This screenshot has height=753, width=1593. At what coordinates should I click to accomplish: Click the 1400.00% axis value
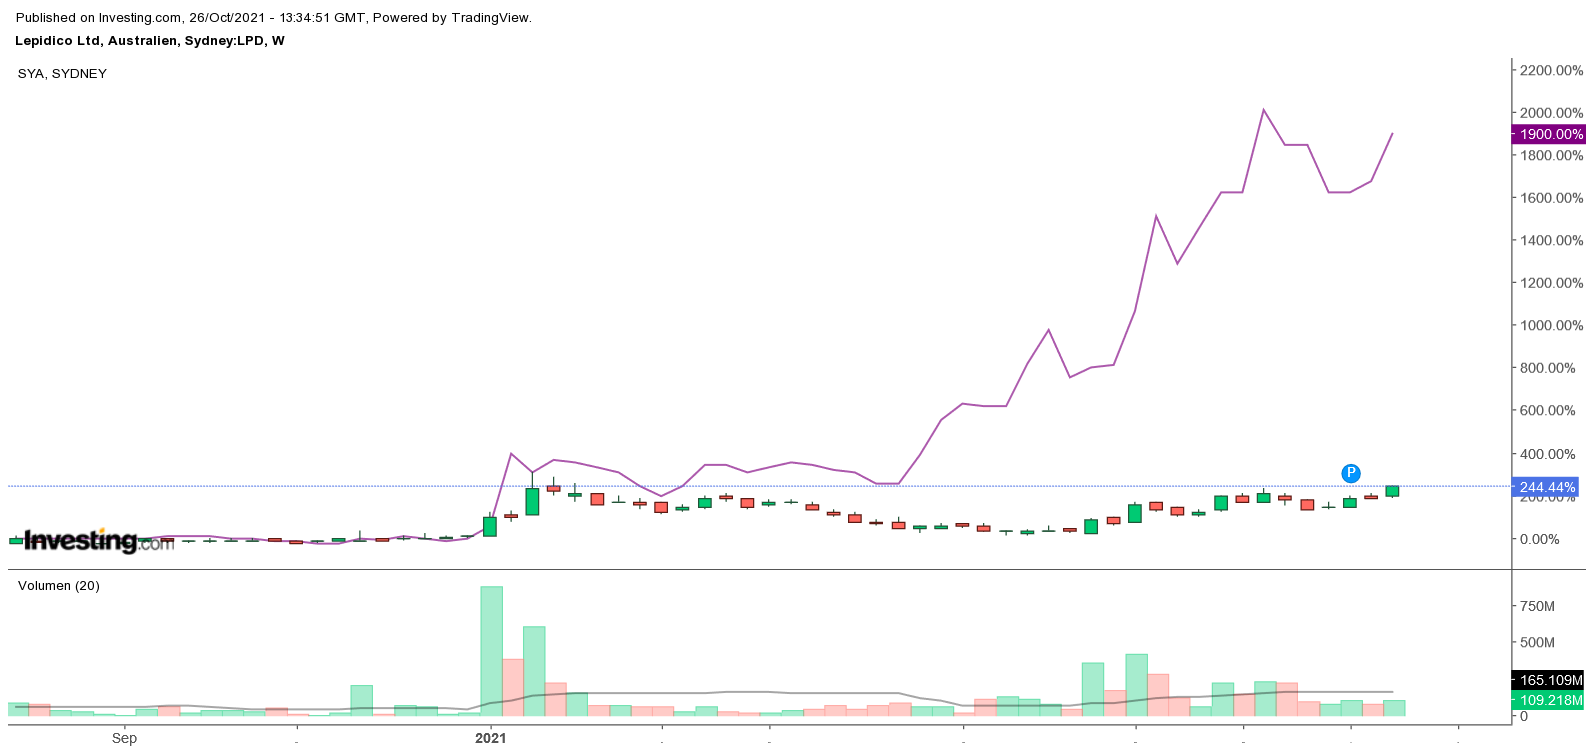[1551, 240]
